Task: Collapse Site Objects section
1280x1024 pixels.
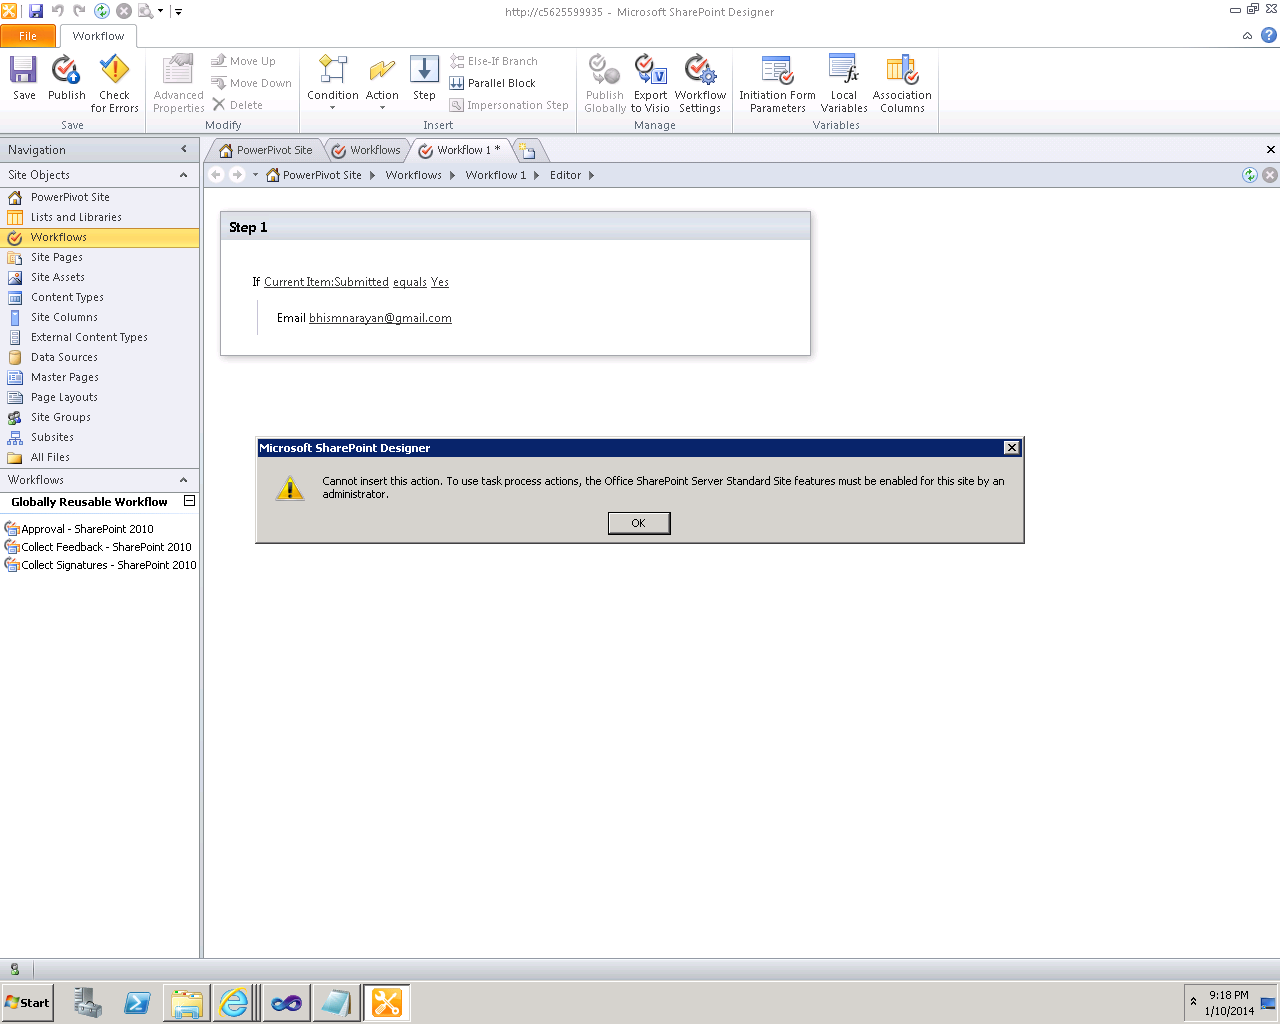Action: pos(184,175)
